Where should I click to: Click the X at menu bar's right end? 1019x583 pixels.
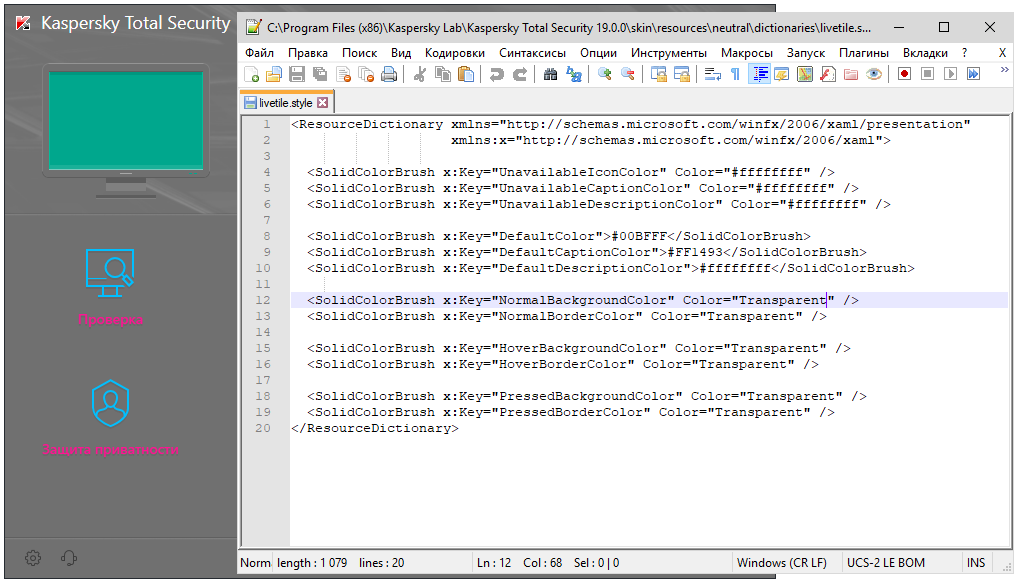(1002, 53)
